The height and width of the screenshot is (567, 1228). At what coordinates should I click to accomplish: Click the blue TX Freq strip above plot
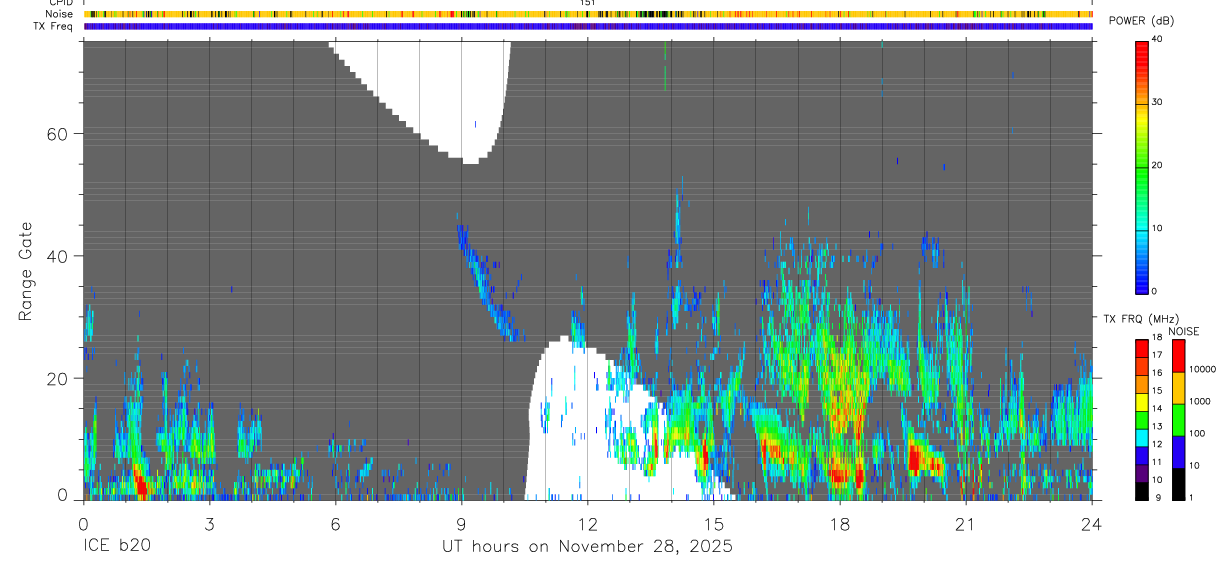coord(588,26)
